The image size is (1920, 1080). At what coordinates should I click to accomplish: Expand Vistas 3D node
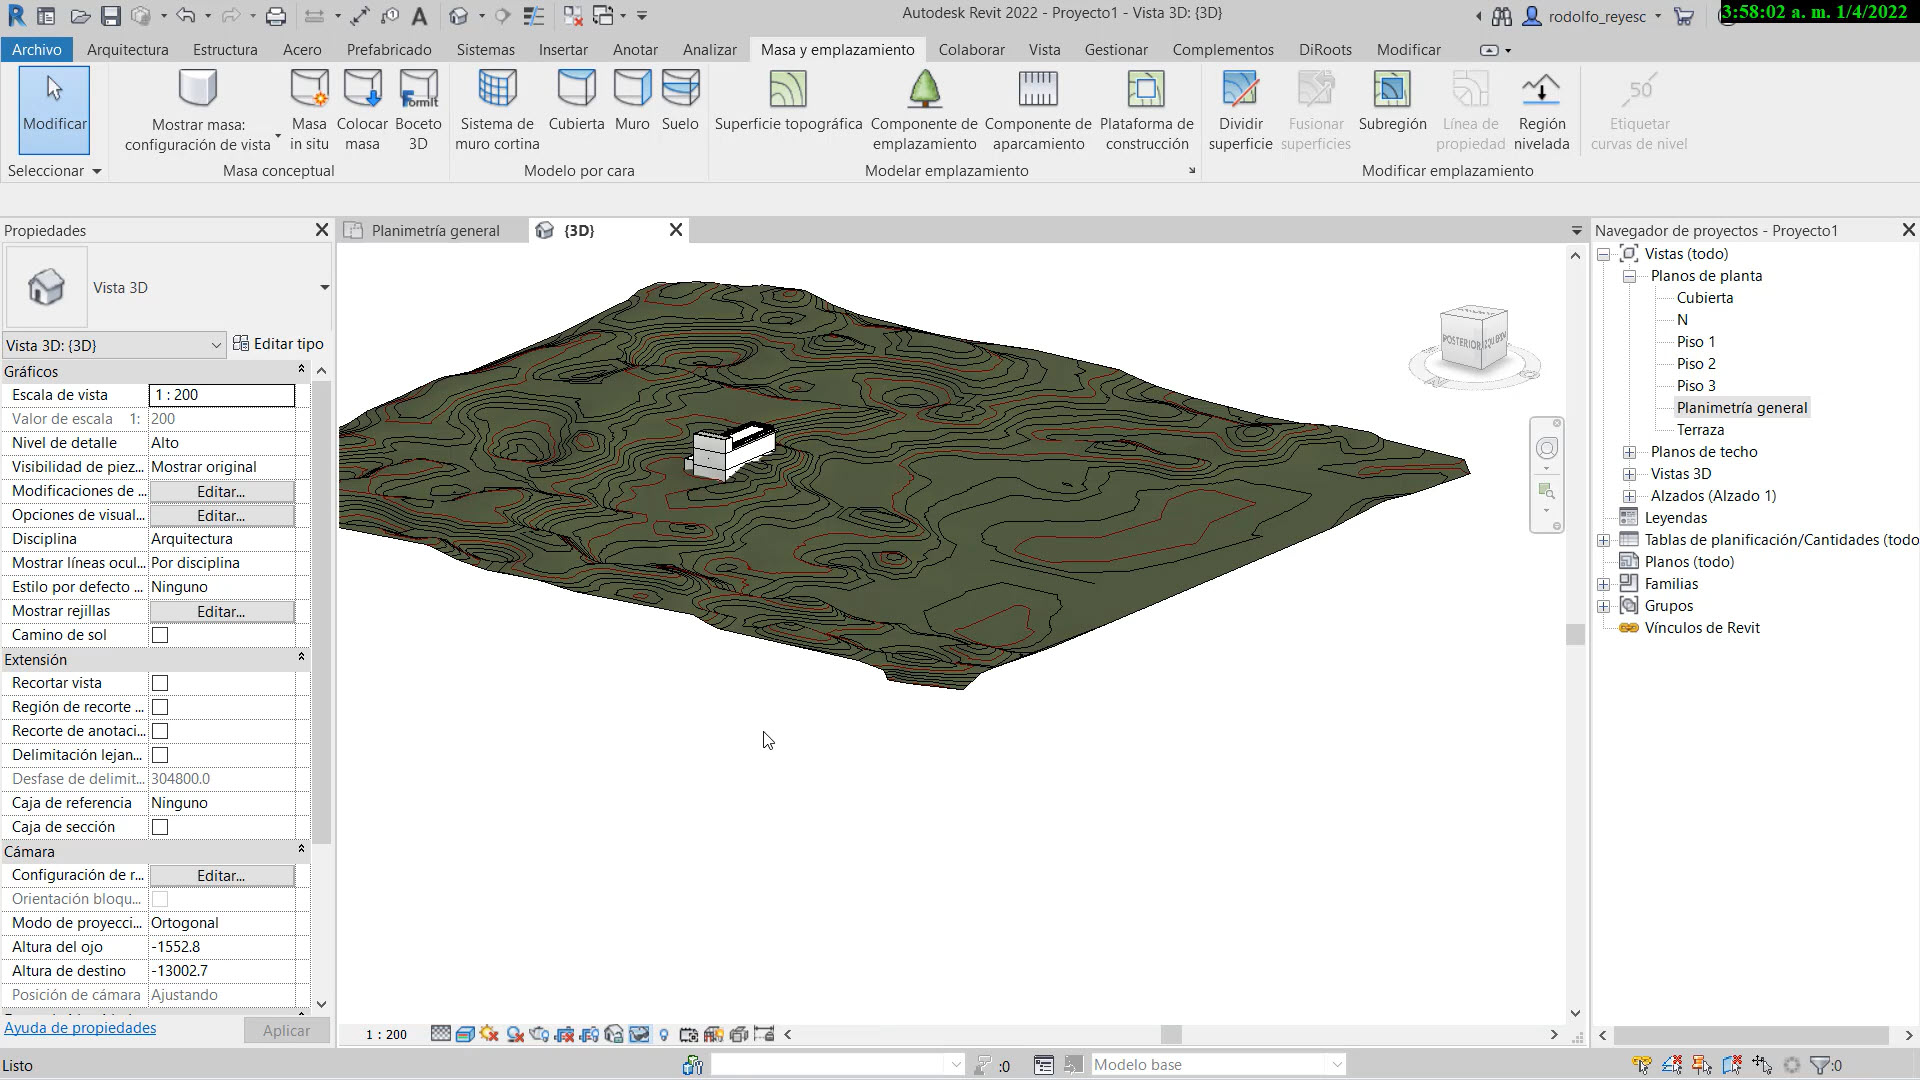[1629, 474]
